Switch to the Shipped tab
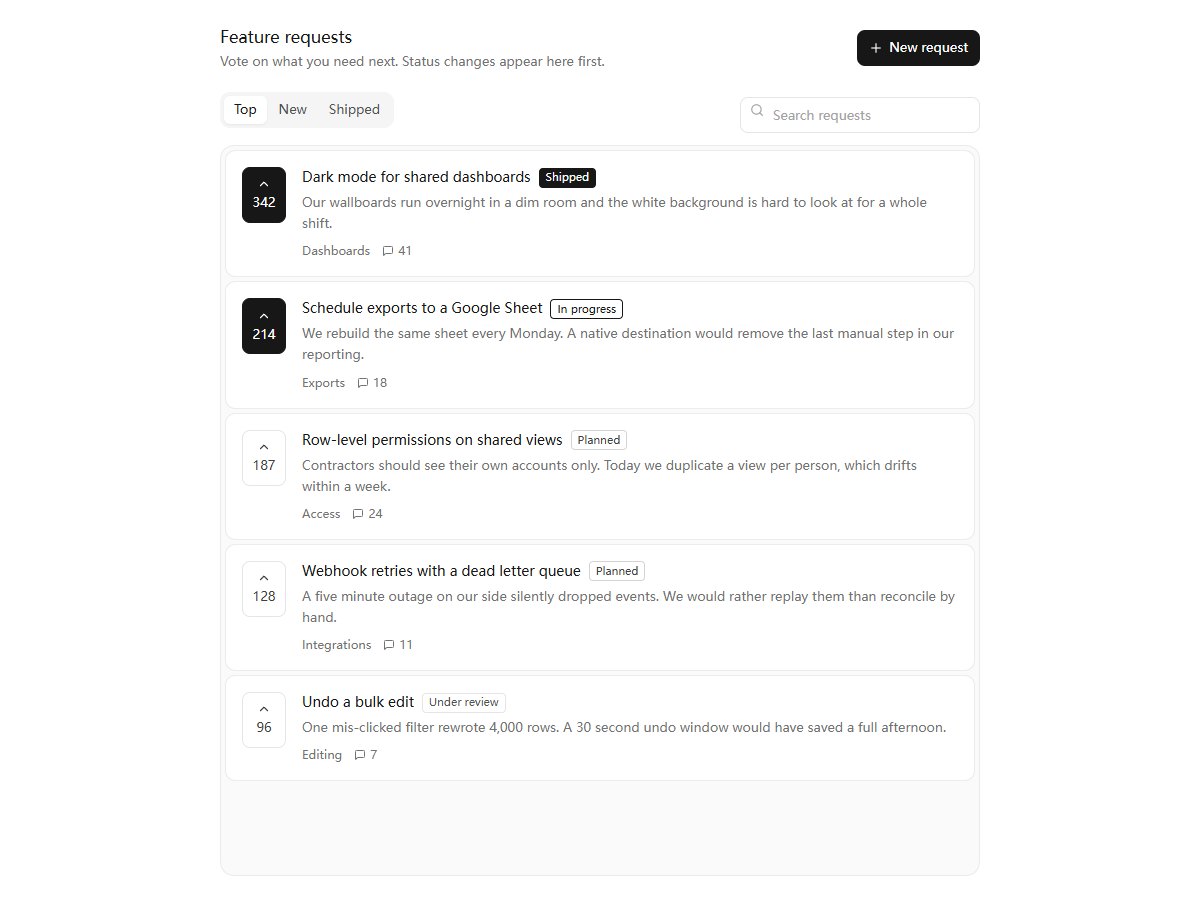The height and width of the screenshot is (900, 1200). 354,110
